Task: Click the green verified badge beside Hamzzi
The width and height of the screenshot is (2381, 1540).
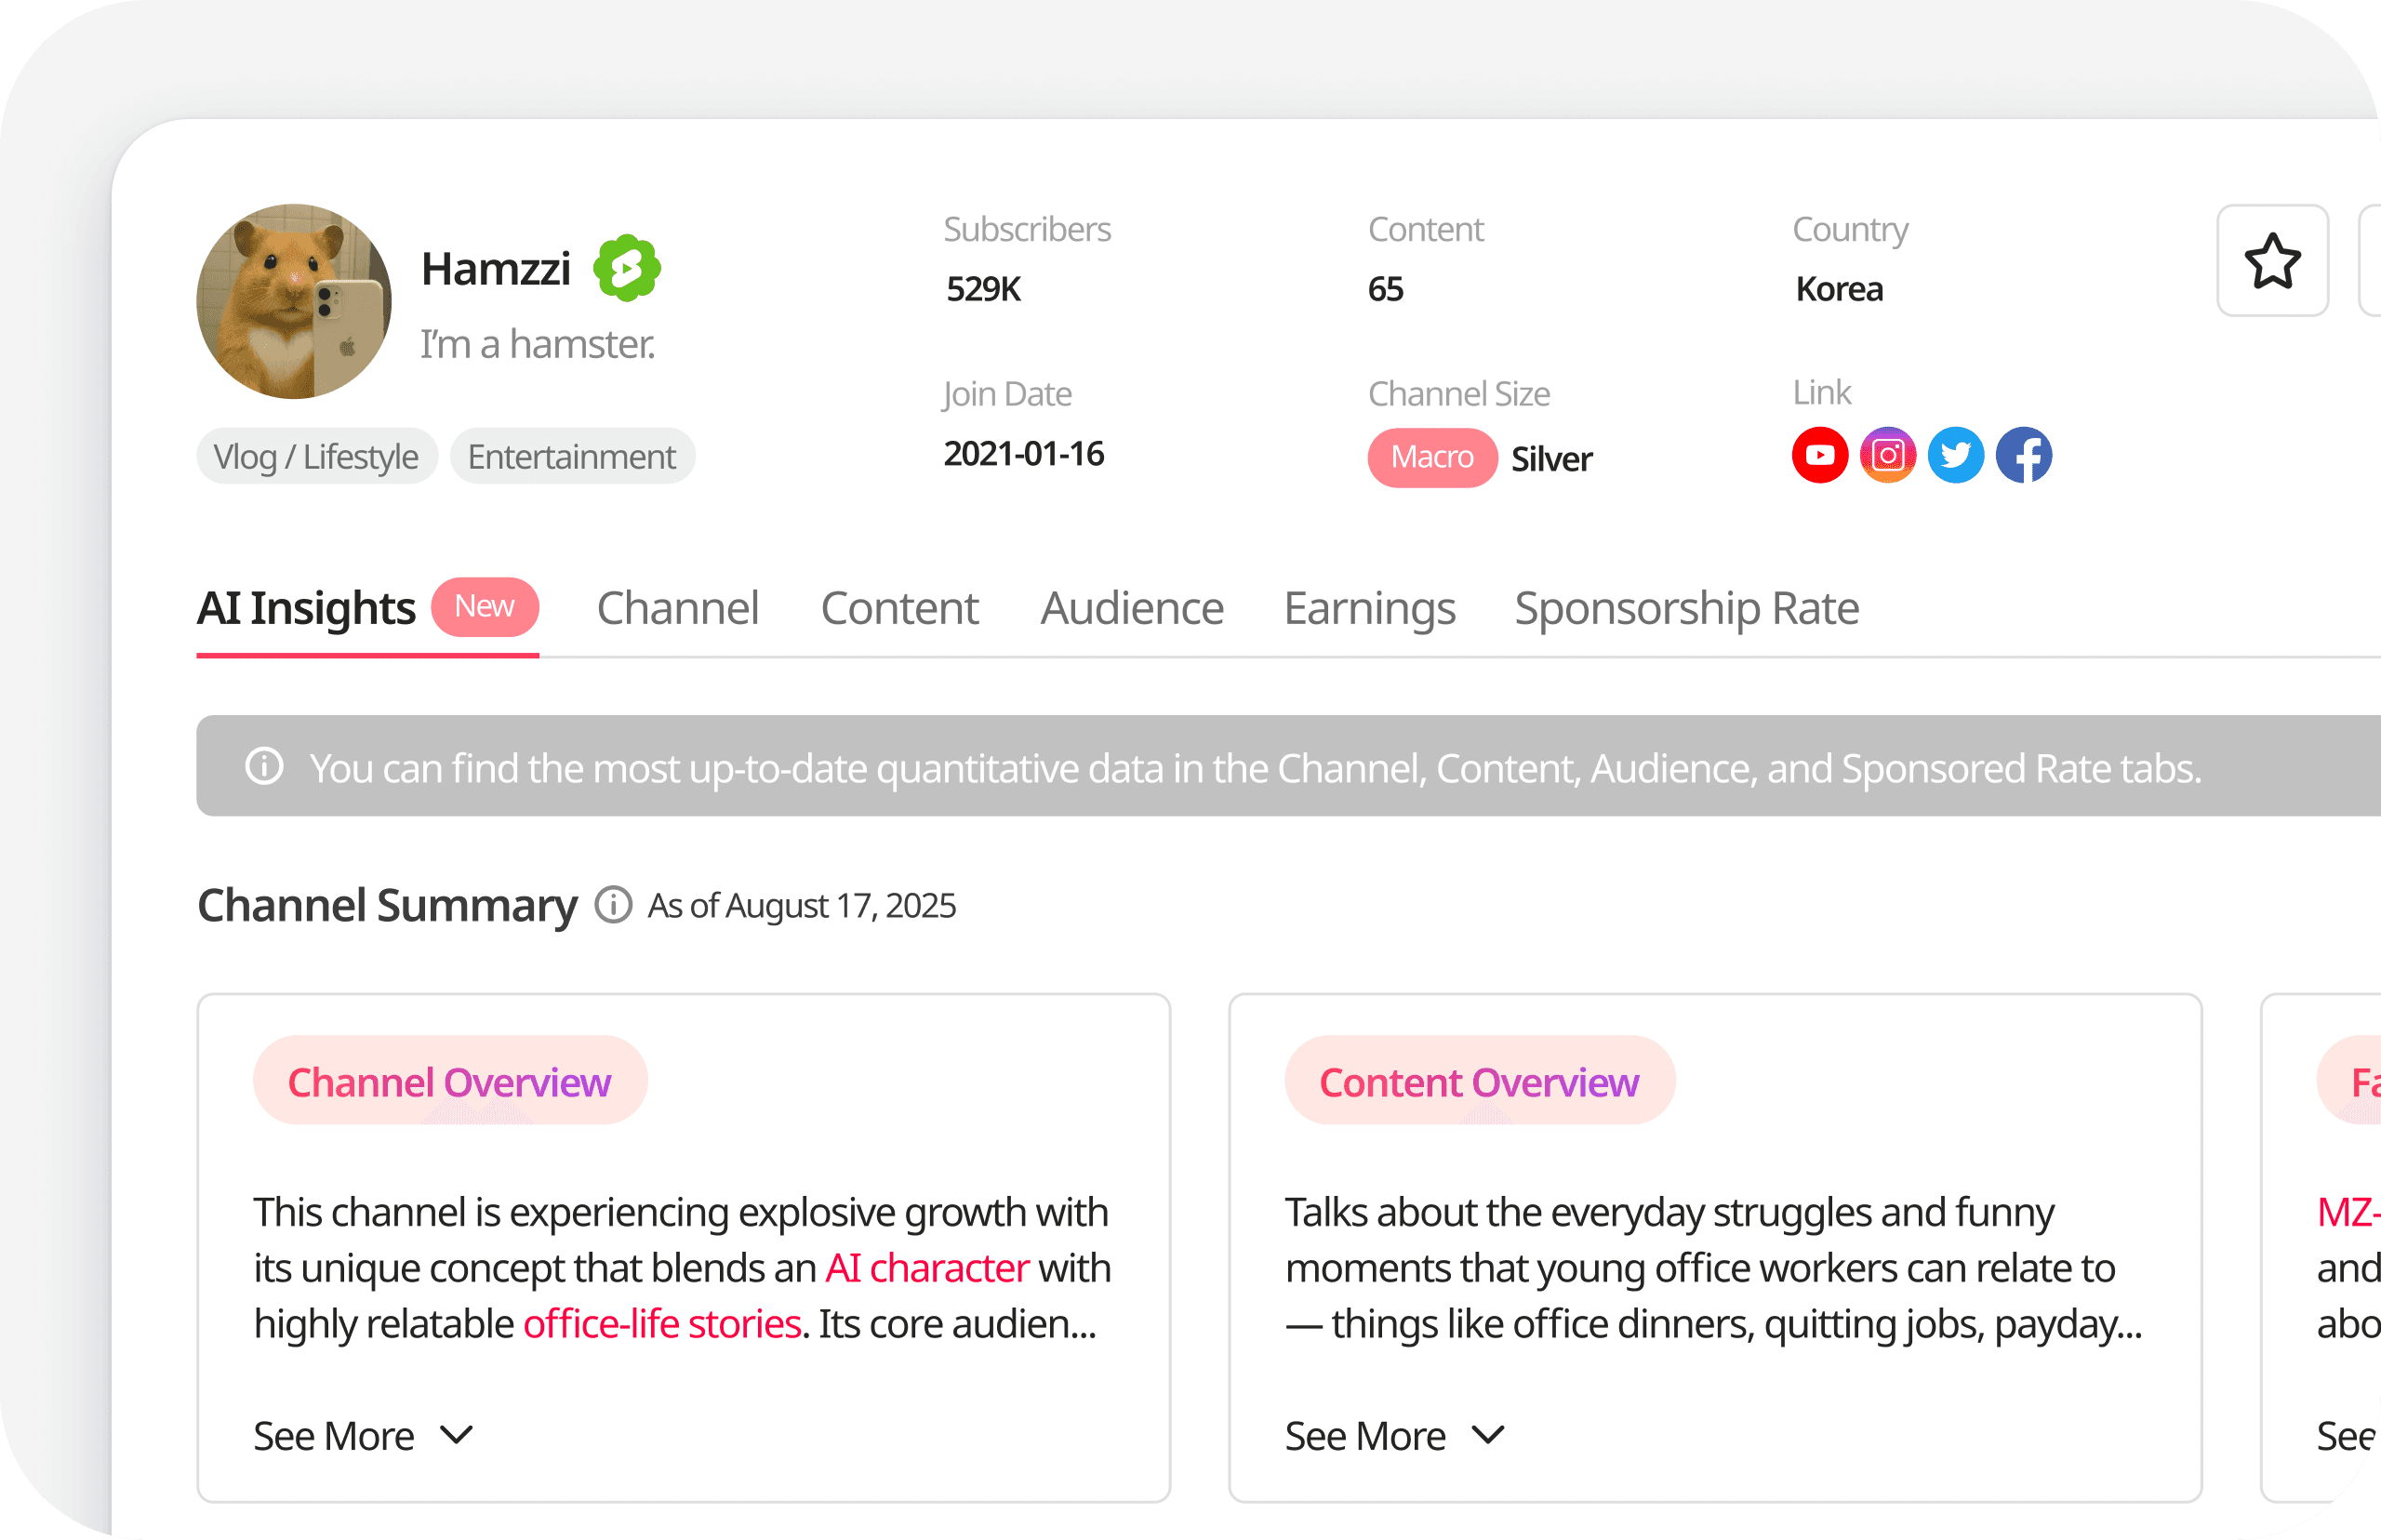Action: tap(627, 268)
